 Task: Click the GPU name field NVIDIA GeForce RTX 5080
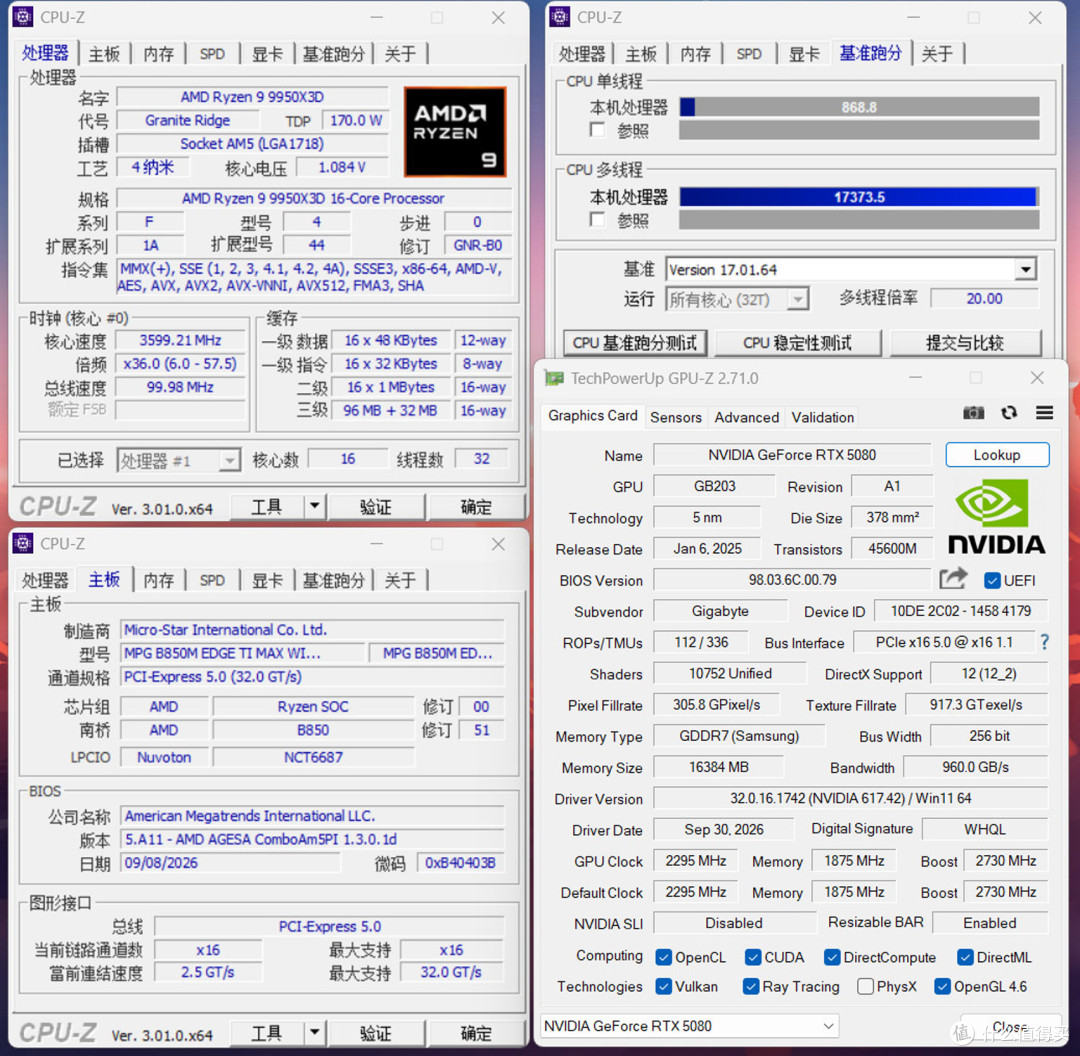792,455
